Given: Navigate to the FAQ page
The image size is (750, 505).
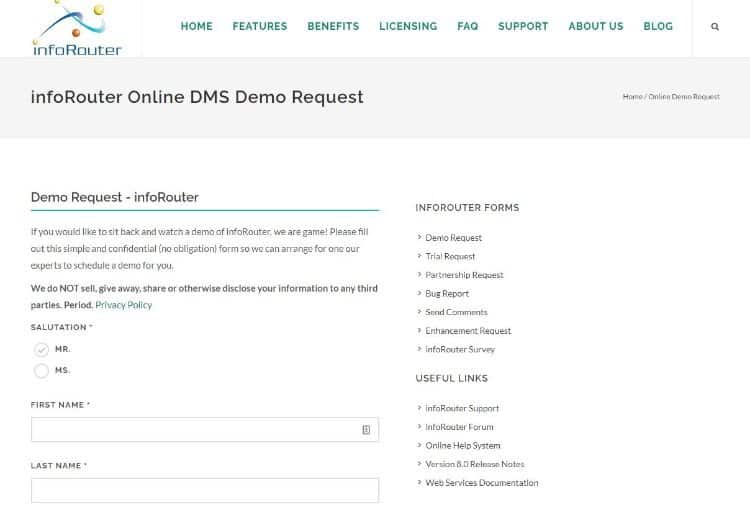Looking at the screenshot, I should (467, 27).
